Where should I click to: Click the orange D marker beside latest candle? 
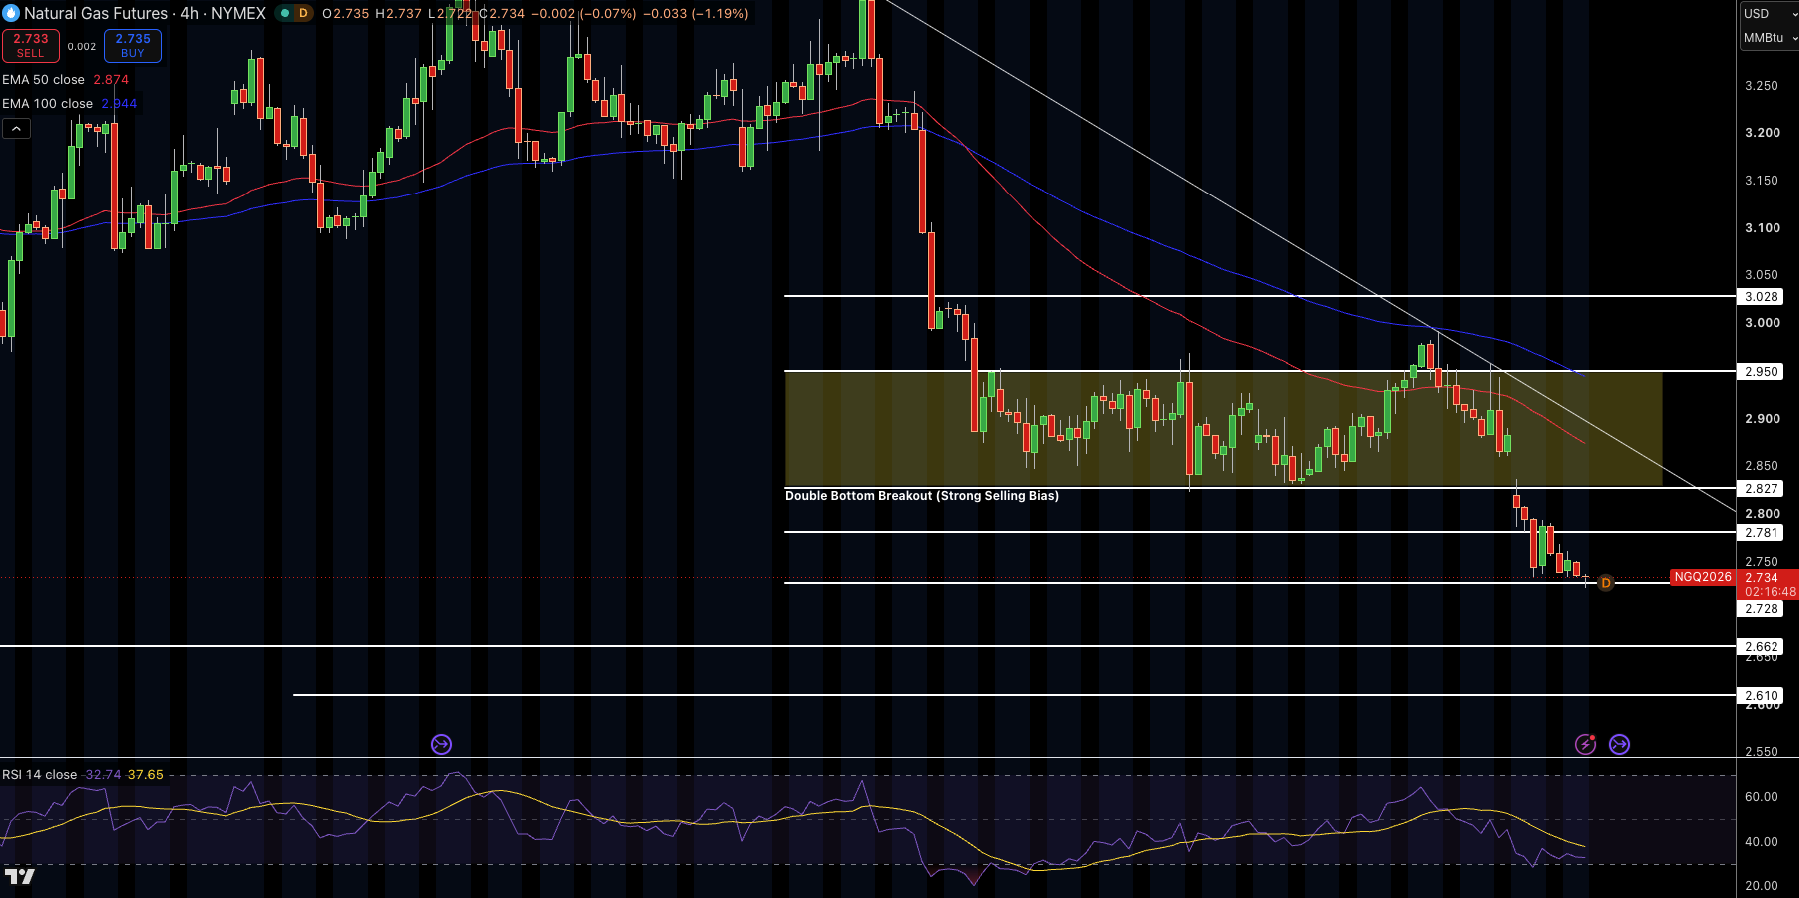[x=1606, y=583]
